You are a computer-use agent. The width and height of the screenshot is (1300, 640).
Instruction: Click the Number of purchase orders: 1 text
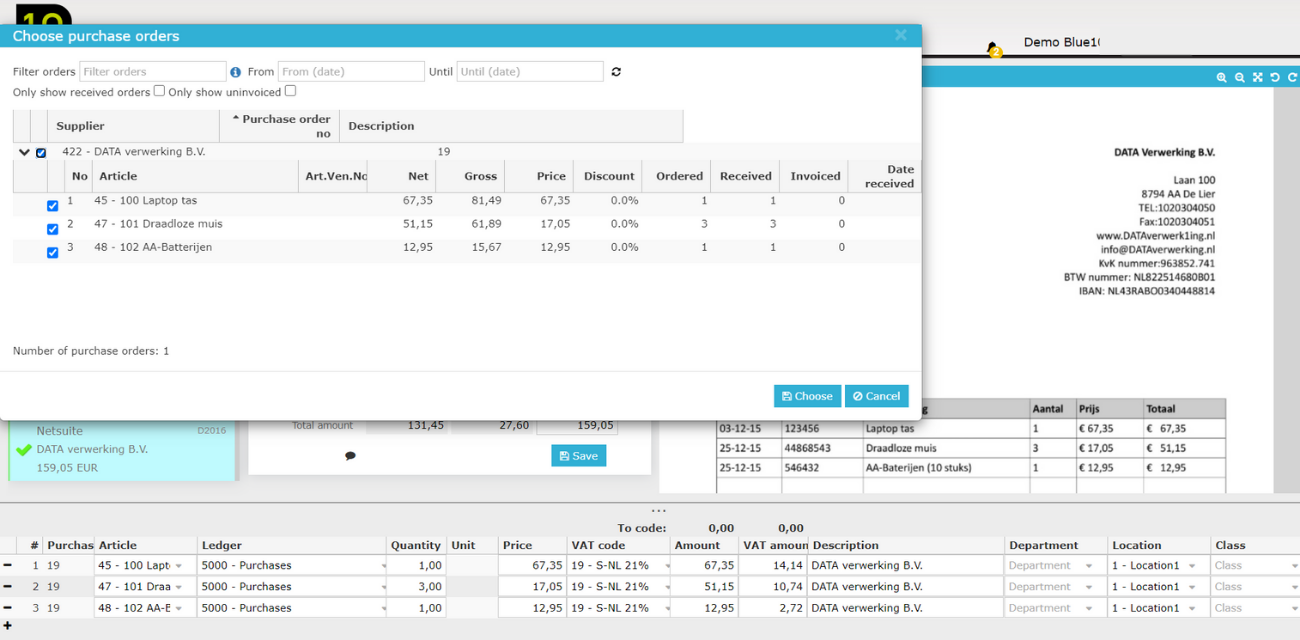[x=91, y=351]
